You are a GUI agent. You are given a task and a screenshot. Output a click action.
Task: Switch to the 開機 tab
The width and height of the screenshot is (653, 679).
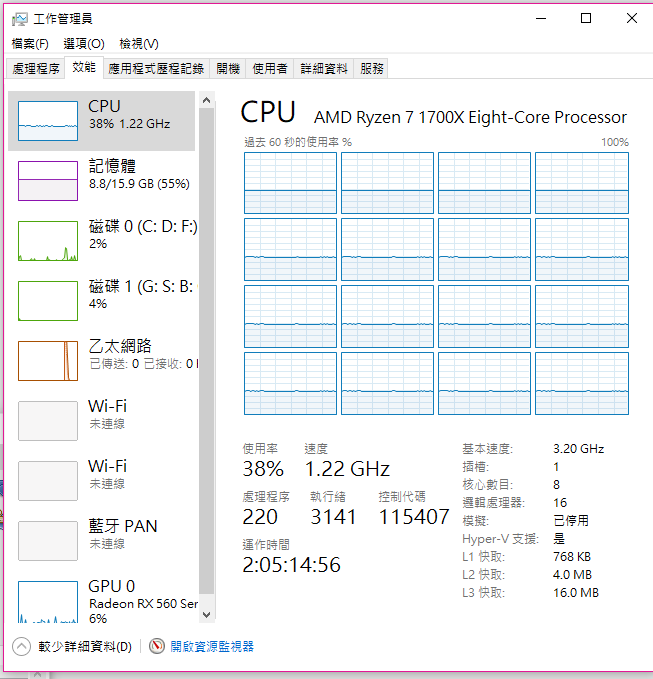tap(228, 69)
